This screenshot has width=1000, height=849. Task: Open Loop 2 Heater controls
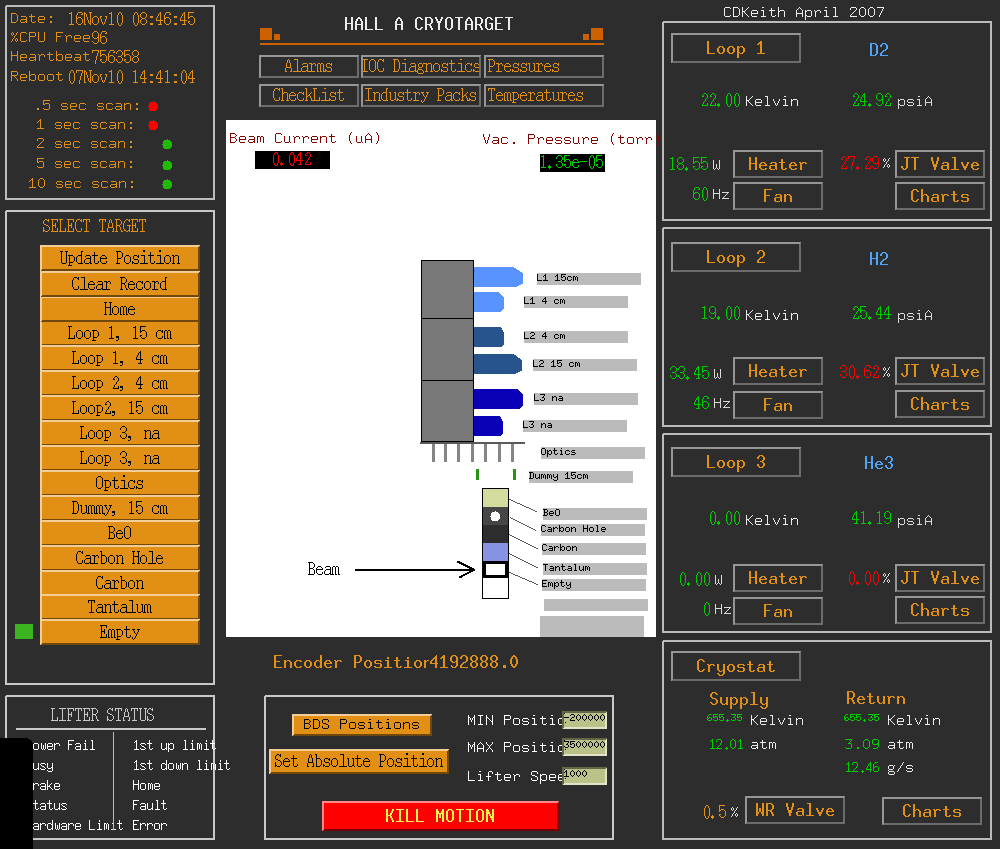pyautogui.click(x=777, y=371)
